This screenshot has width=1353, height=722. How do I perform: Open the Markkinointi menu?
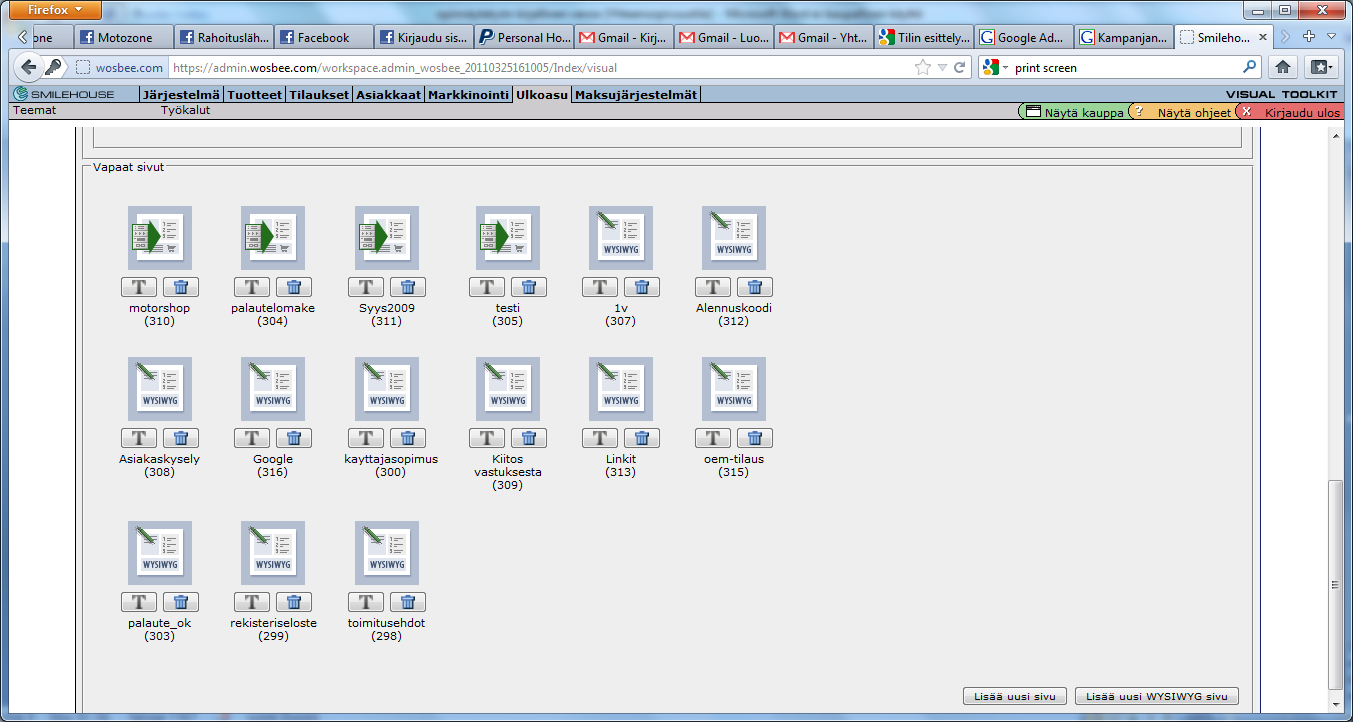[x=469, y=95]
